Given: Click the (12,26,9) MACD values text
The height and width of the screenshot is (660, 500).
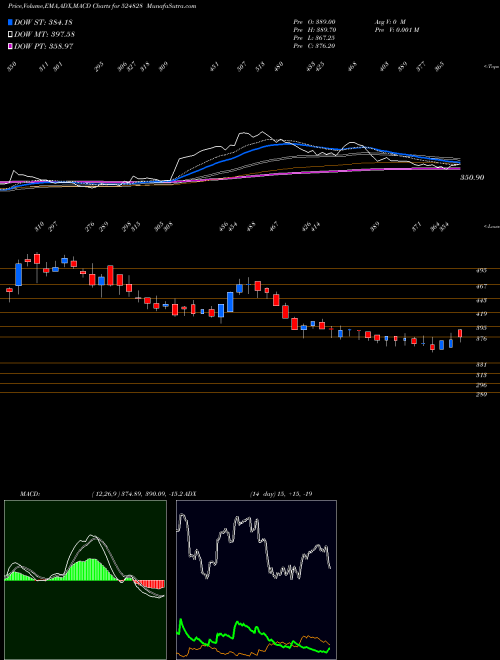Looking at the screenshot, I should coord(138,494).
